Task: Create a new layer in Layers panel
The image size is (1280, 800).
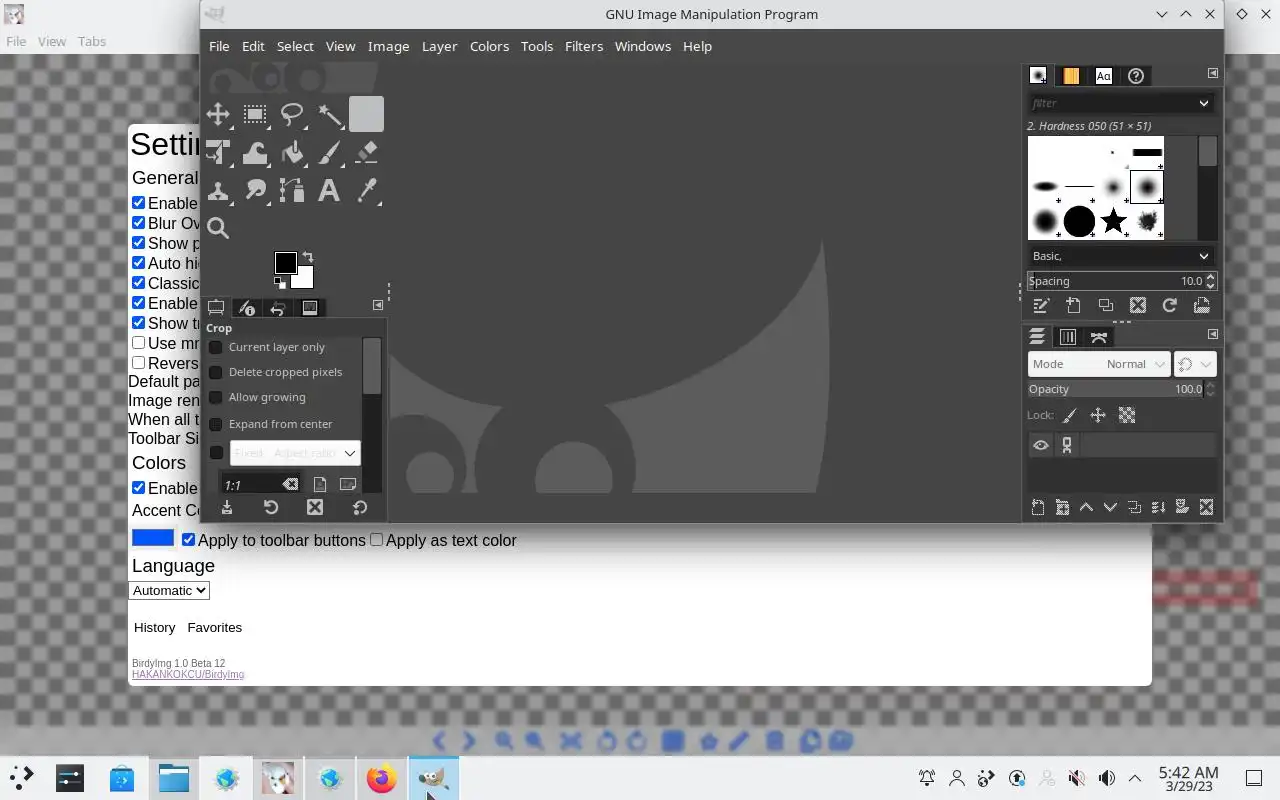Action: coord(1038,507)
